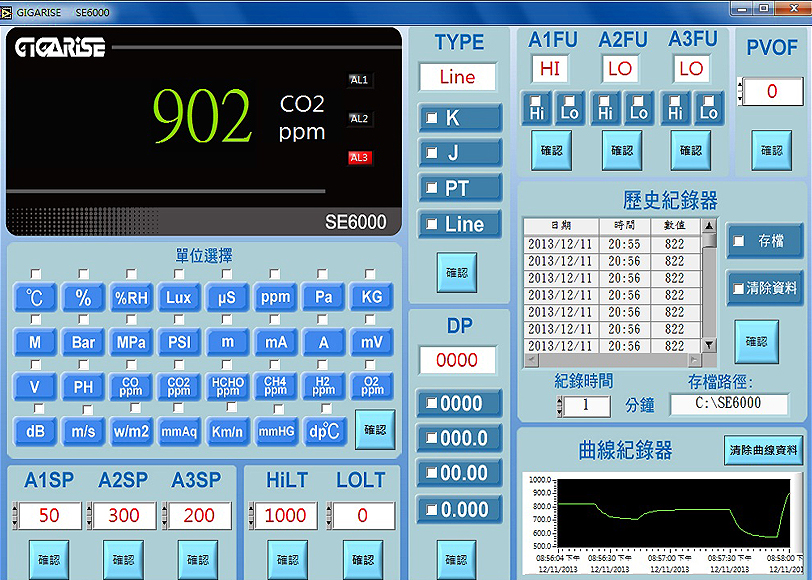
Task: Choose the PH unit button
Action: (x=83, y=387)
